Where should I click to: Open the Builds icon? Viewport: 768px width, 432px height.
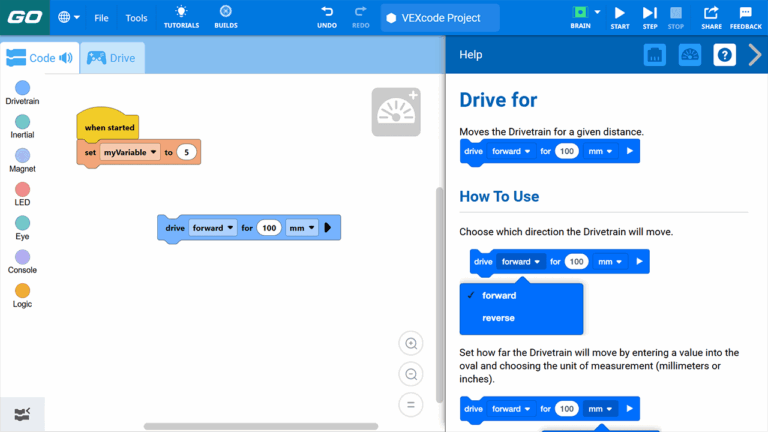tap(226, 17)
